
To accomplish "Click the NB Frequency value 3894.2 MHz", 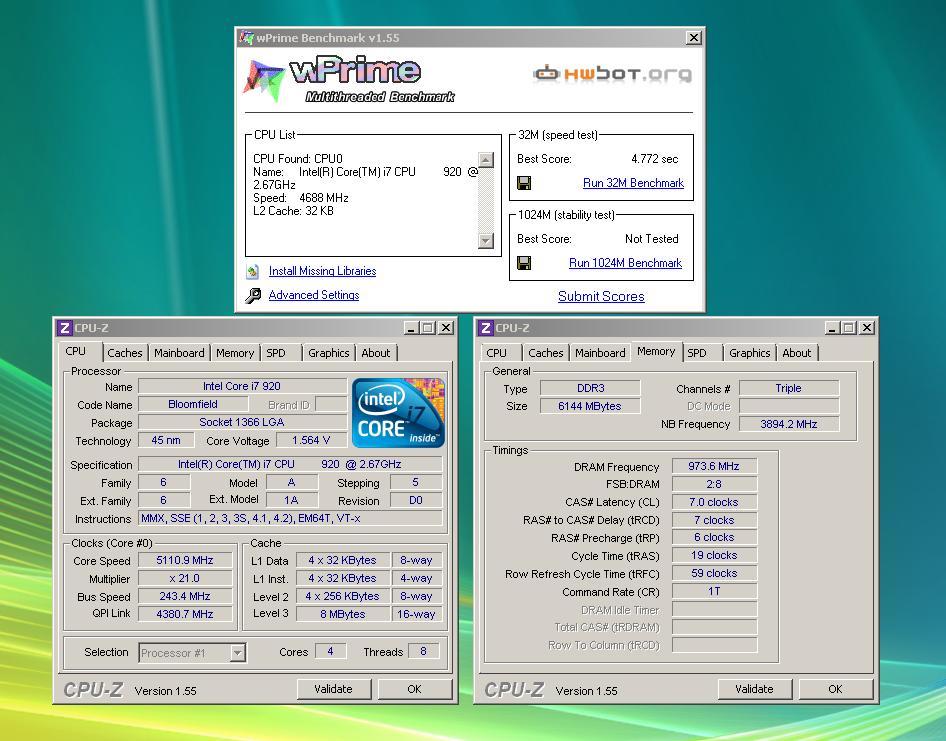I will (x=789, y=424).
